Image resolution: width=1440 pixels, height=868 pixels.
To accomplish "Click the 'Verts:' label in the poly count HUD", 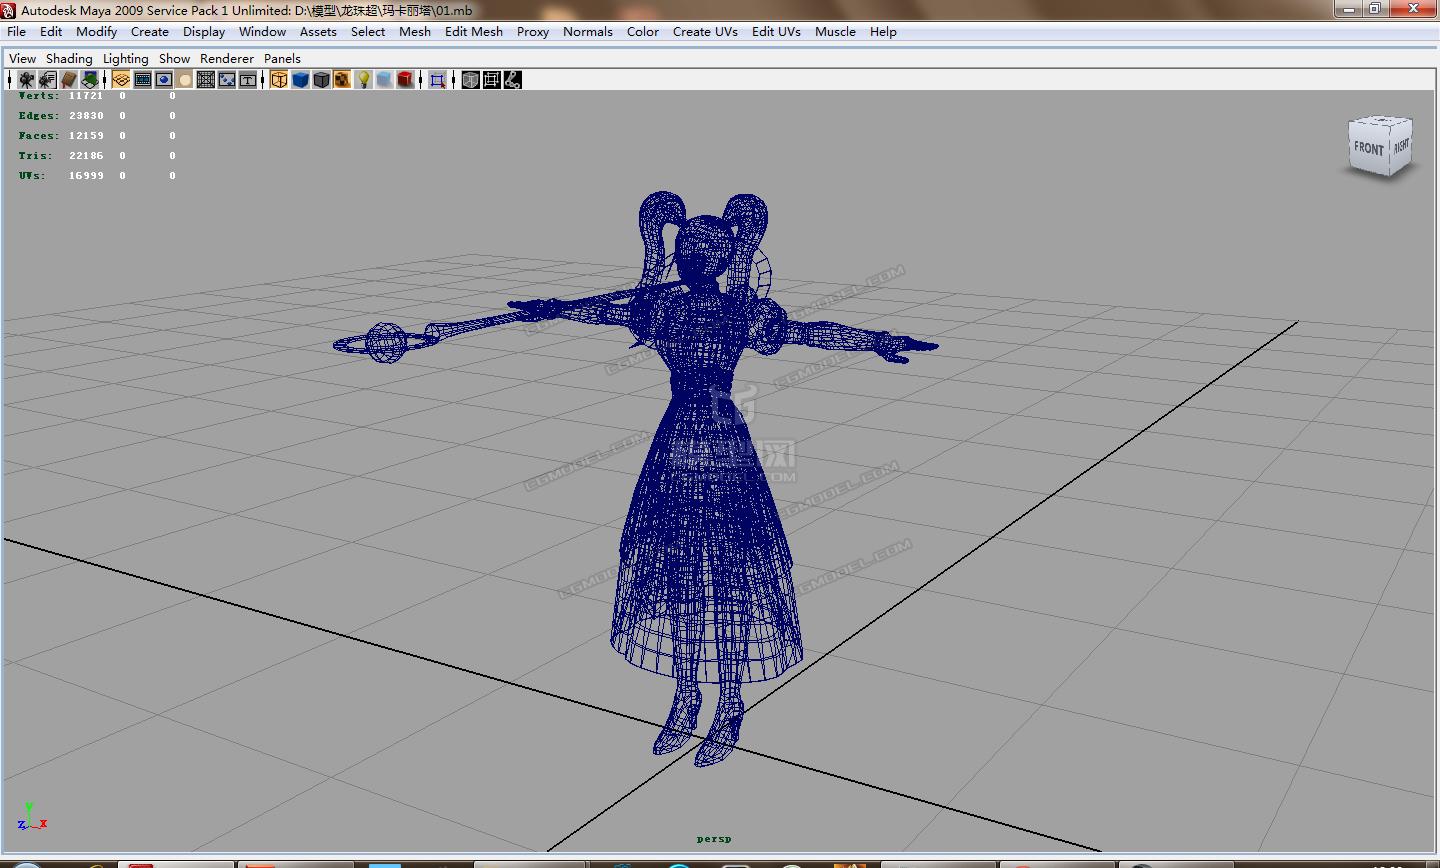I will coord(39,96).
